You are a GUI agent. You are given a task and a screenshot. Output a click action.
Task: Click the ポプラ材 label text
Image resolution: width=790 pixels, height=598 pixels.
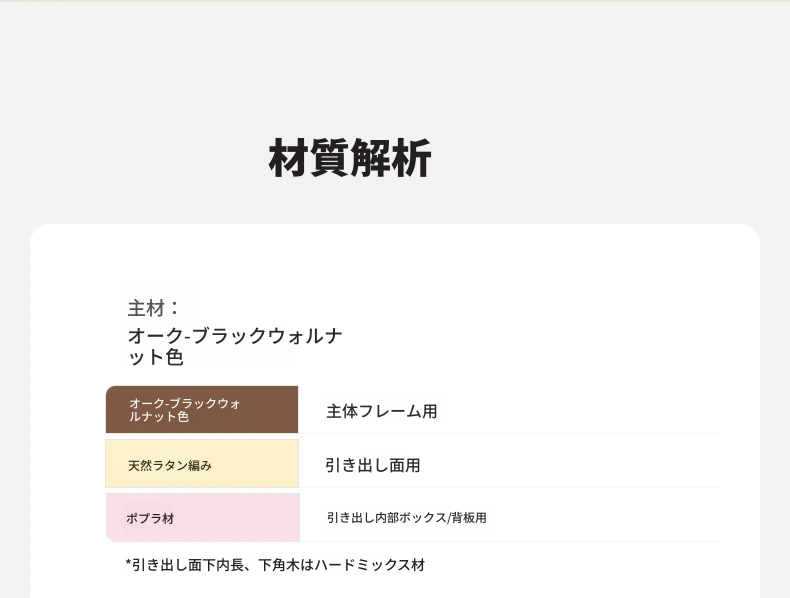pyautogui.click(x=150, y=518)
